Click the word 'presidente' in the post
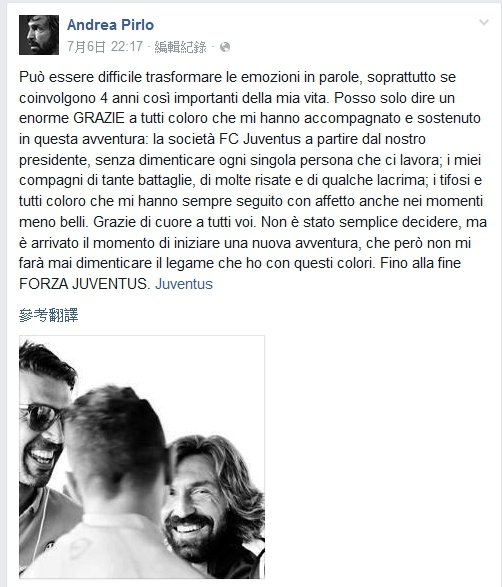Viewport: 502px width, 587px height. click(53, 160)
